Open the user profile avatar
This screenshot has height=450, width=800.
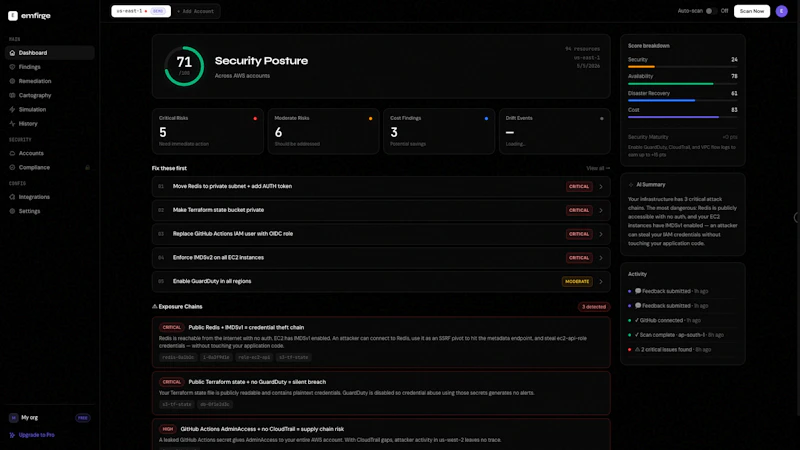coord(781,11)
